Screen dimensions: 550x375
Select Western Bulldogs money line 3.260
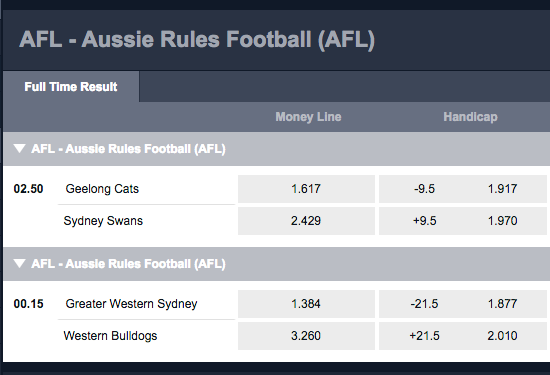click(306, 336)
